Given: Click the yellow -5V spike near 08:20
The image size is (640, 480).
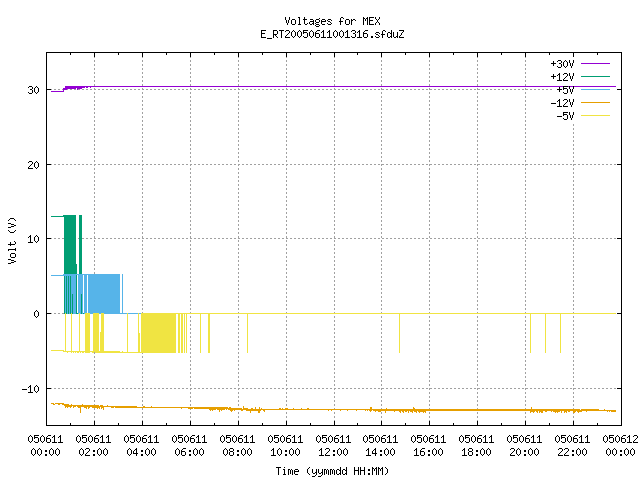Looking at the screenshot, I should [247, 333].
